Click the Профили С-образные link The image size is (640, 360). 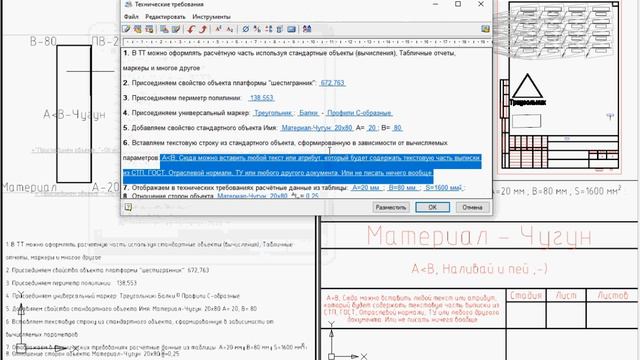point(359,113)
